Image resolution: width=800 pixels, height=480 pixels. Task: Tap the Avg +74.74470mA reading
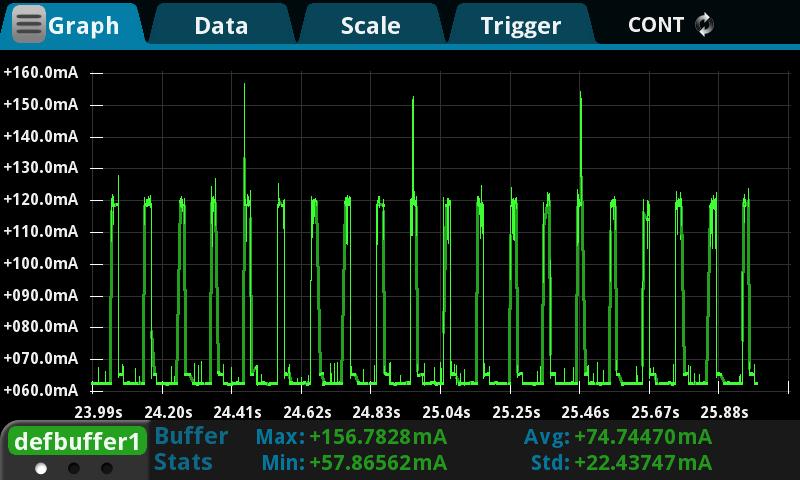coord(618,437)
